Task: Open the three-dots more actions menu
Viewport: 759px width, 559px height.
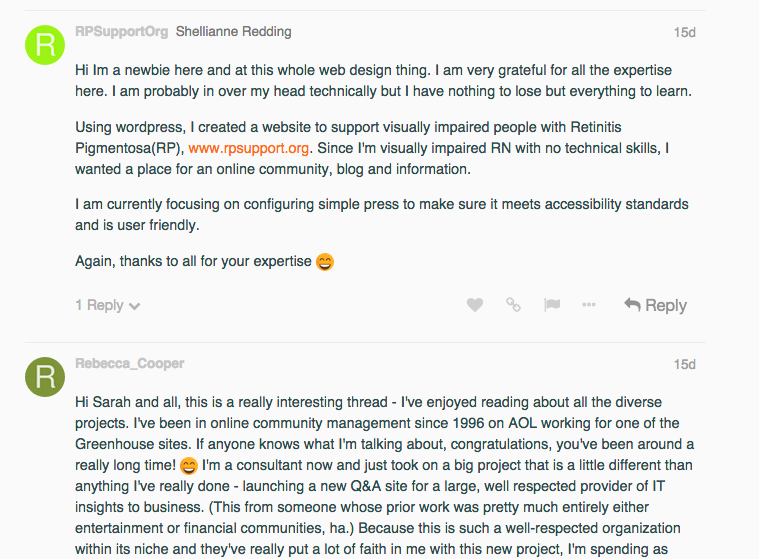Action: (x=589, y=304)
